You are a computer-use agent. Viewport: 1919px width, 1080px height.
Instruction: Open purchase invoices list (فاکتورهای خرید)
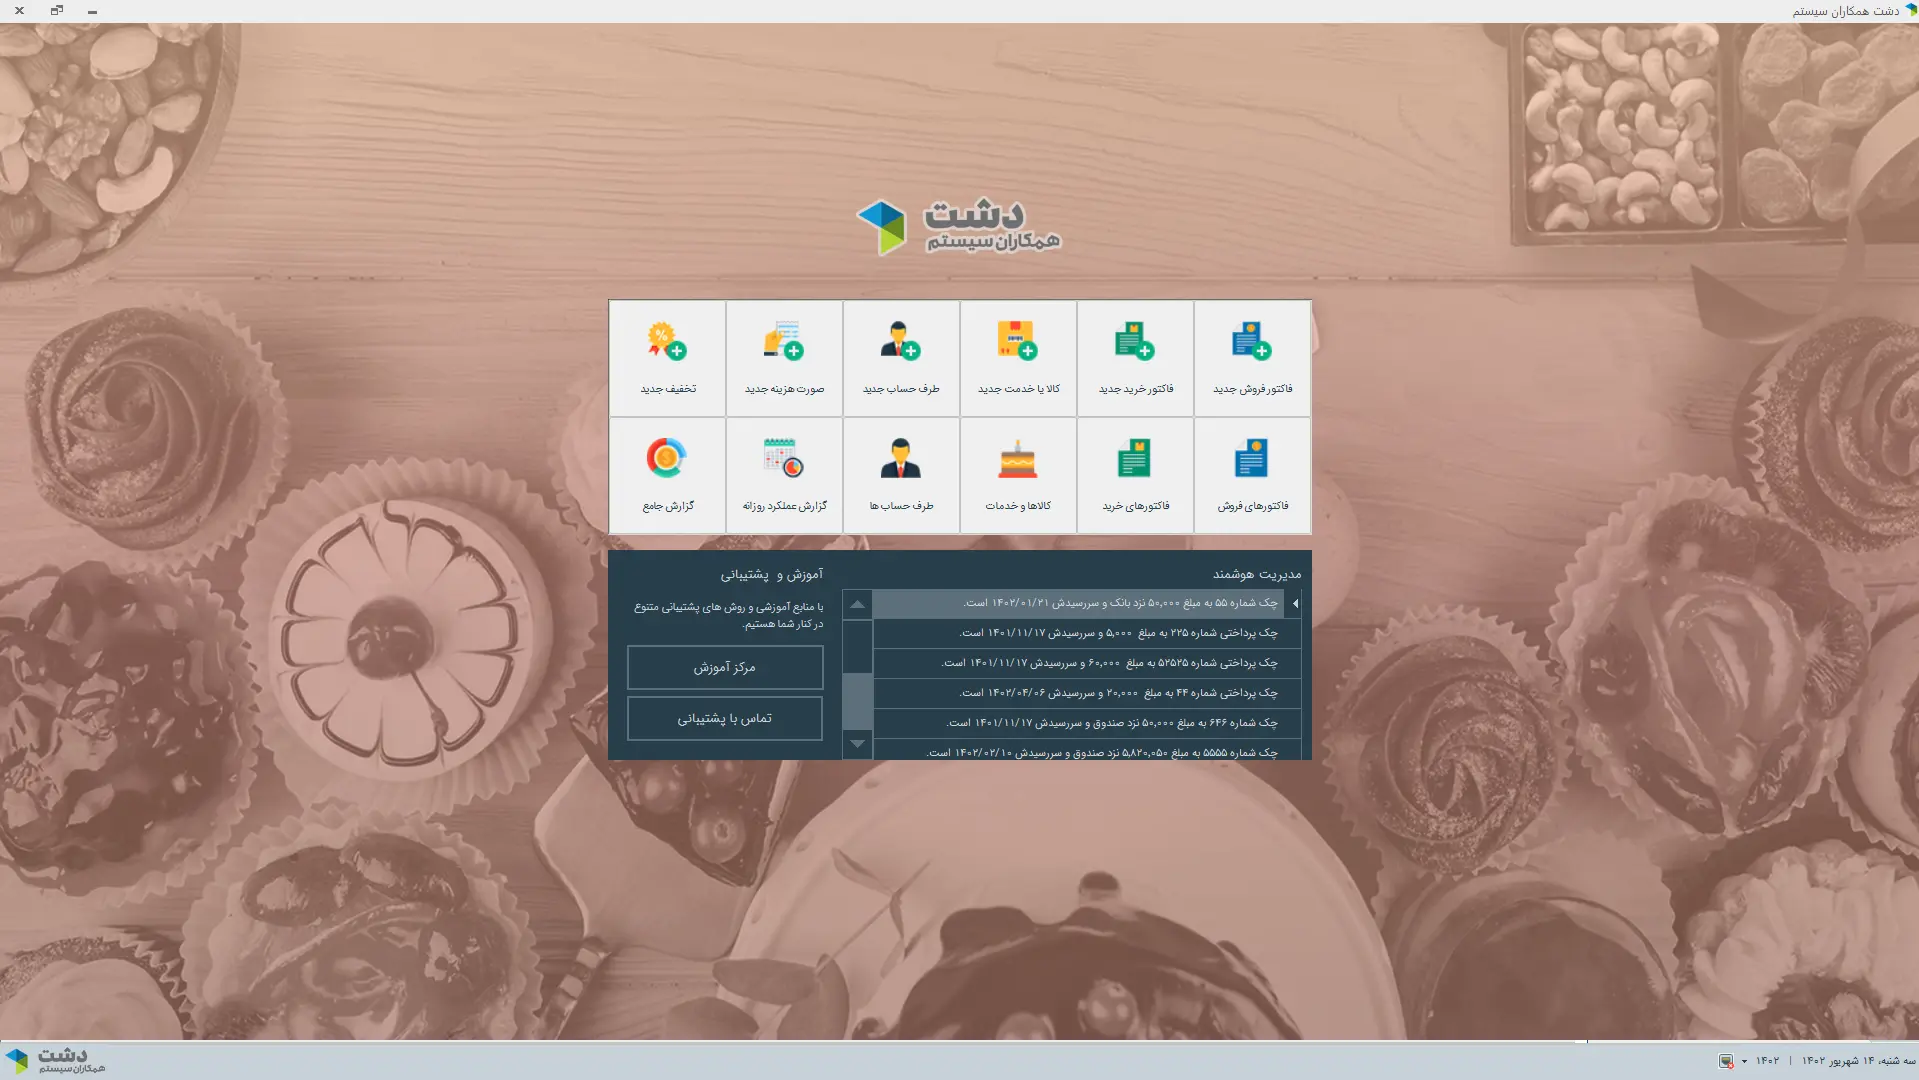click(x=1135, y=475)
